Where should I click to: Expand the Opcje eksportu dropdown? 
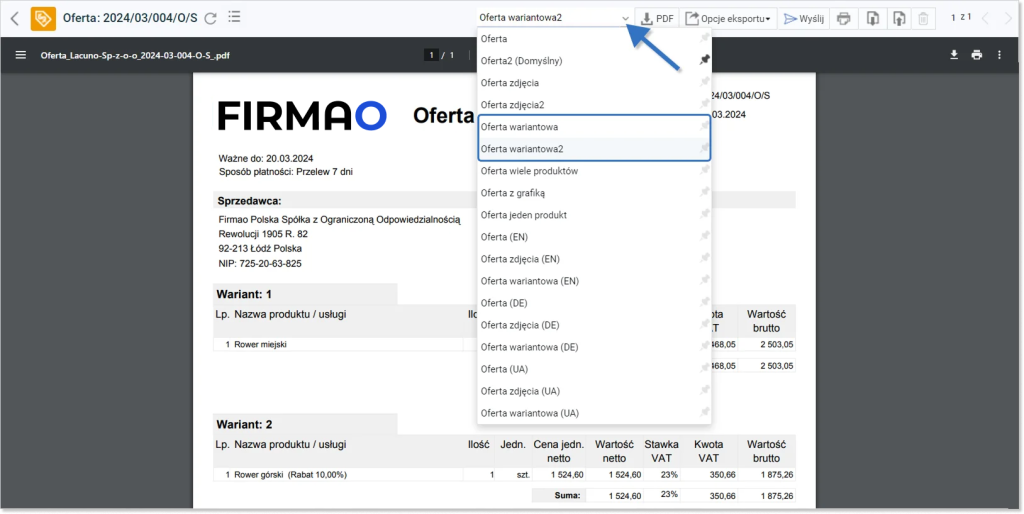click(x=726, y=18)
